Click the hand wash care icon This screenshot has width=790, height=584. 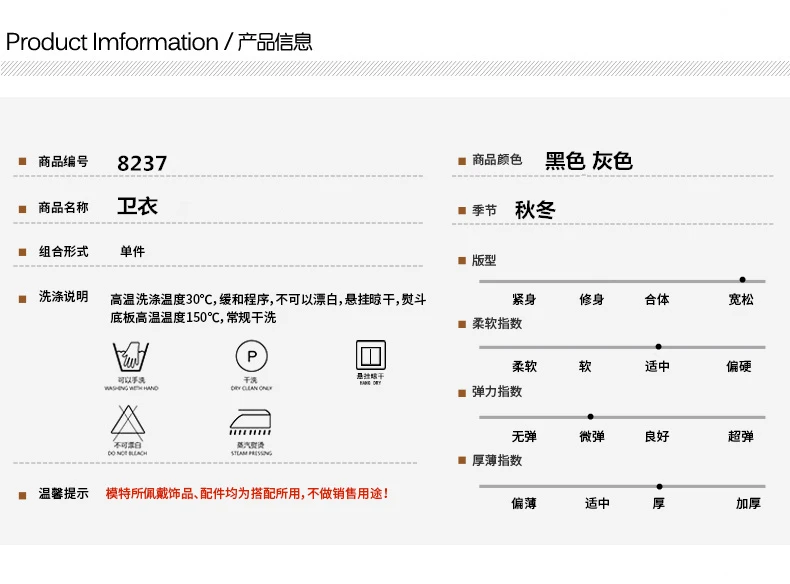point(130,356)
